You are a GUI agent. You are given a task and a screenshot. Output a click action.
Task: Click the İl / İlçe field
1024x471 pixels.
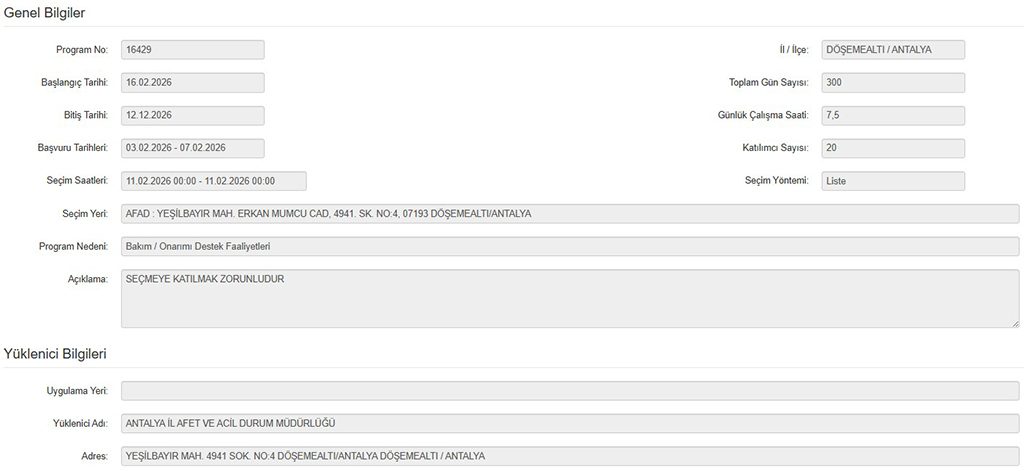[x=892, y=50]
